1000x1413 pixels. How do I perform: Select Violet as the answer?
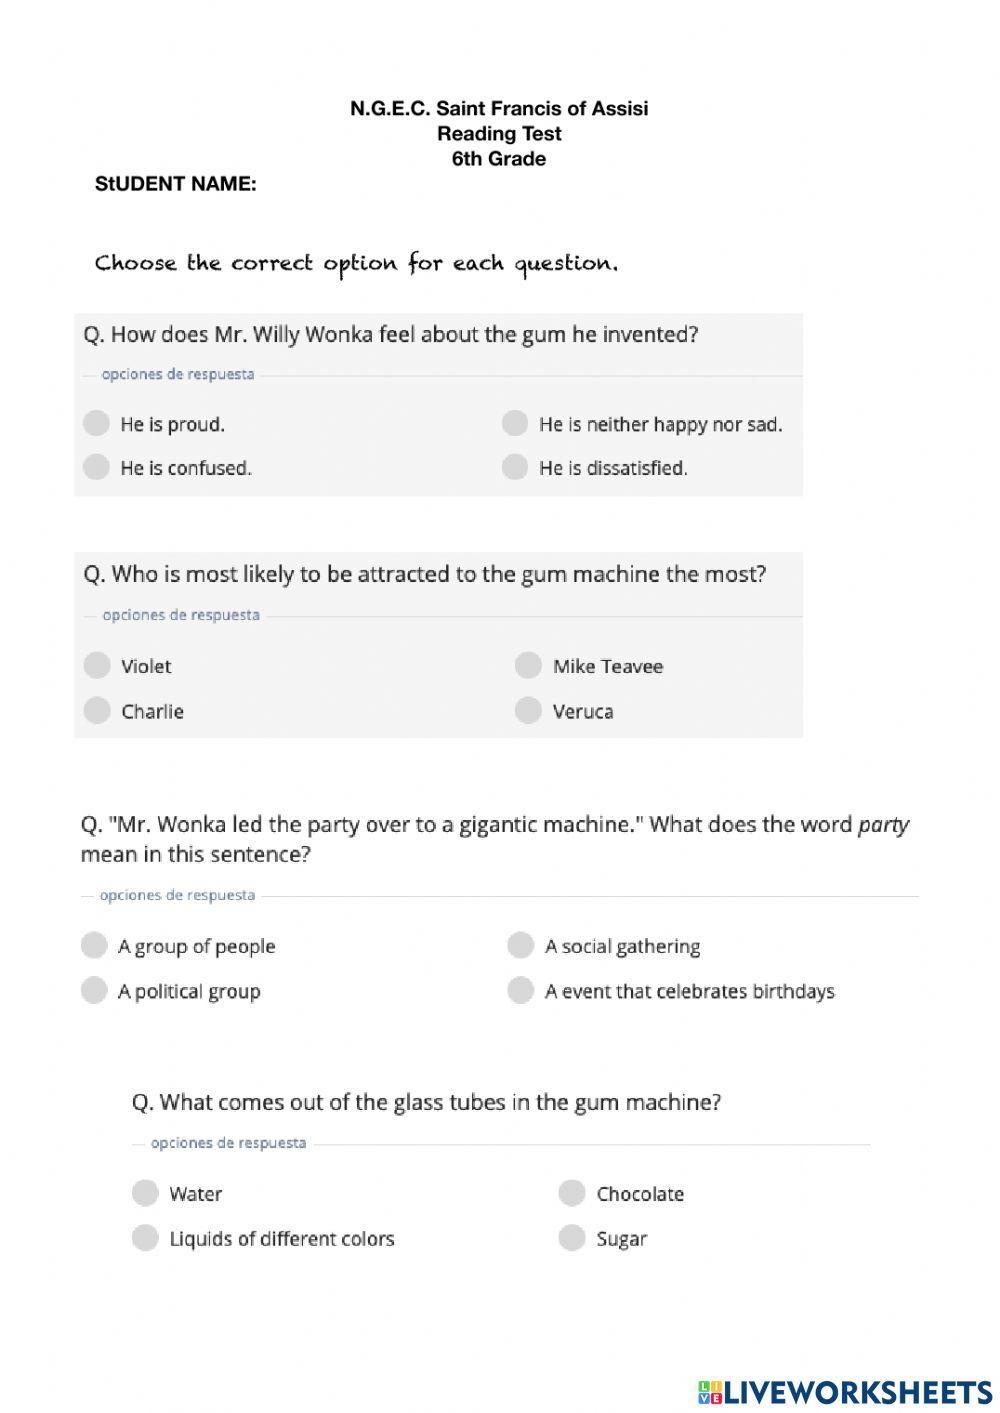pyautogui.click(x=97, y=665)
